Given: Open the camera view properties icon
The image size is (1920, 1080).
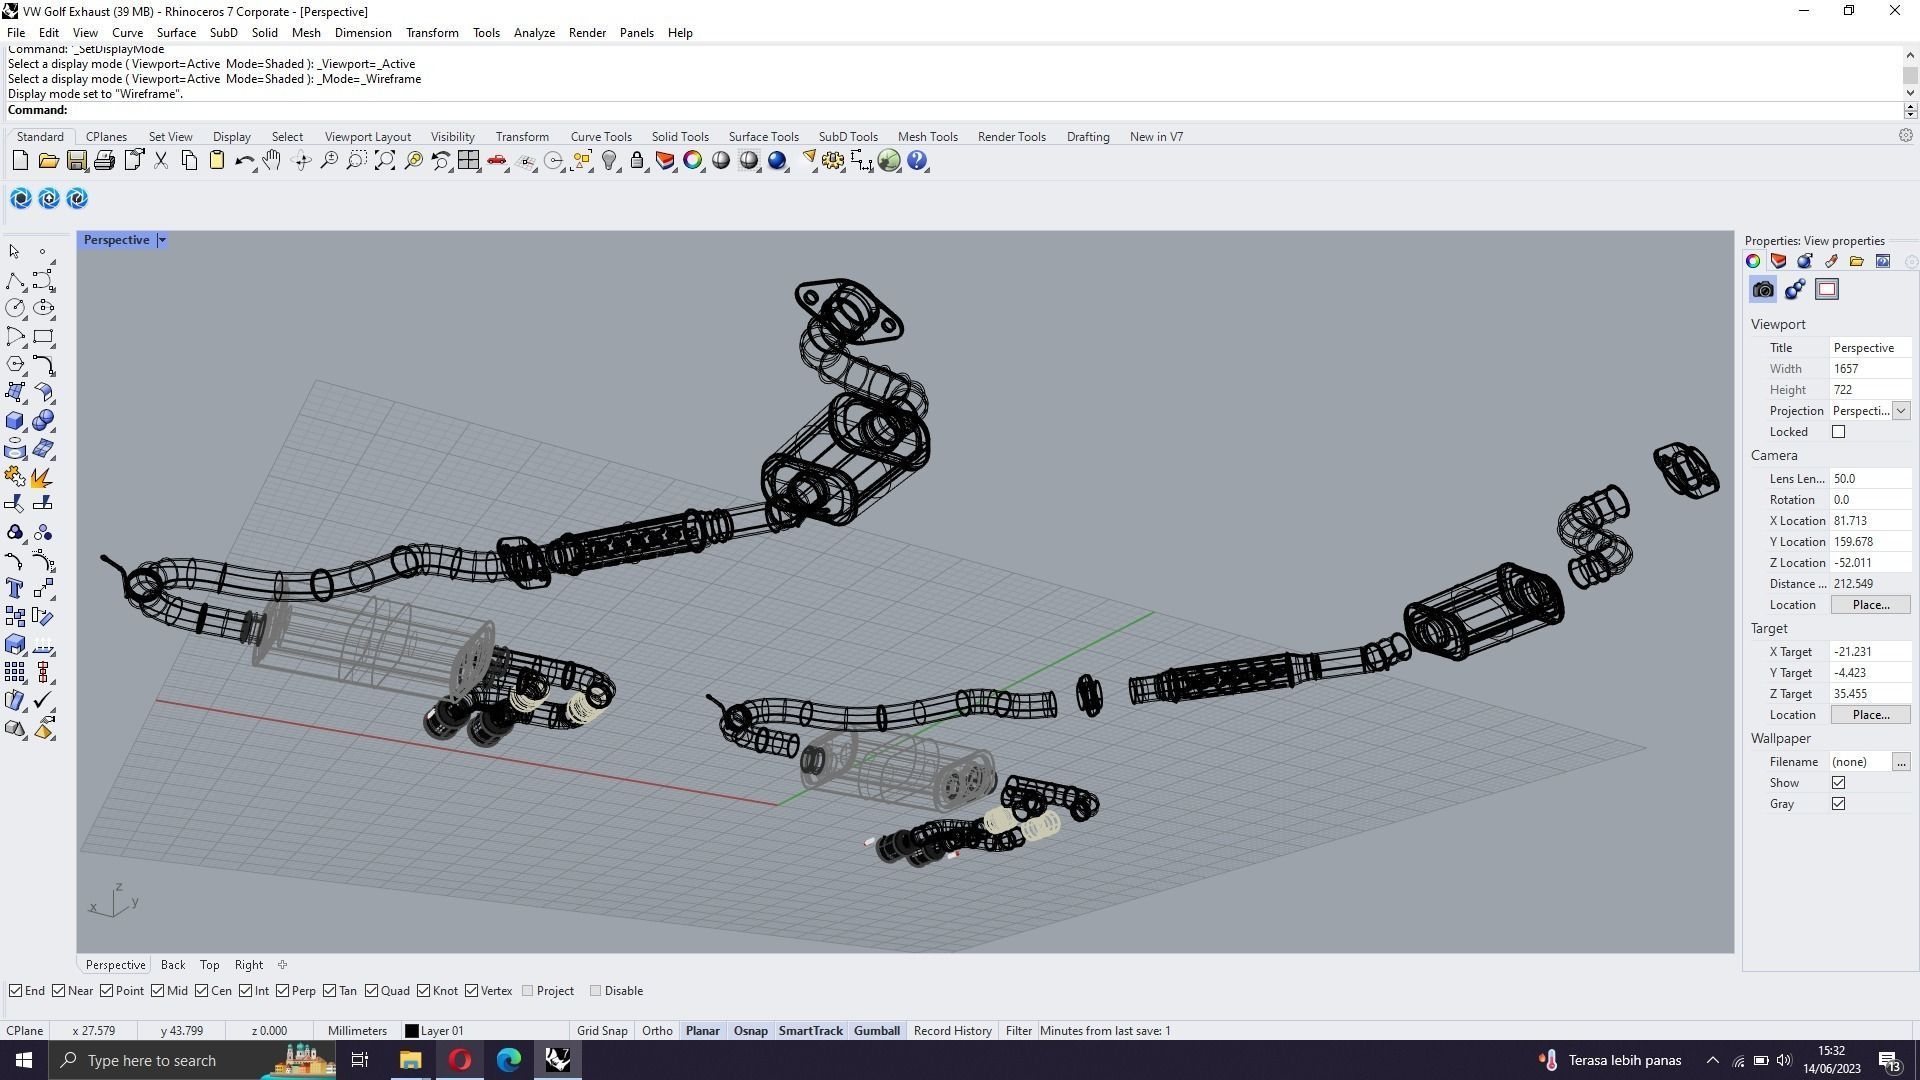Looking at the screenshot, I should 1763,290.
